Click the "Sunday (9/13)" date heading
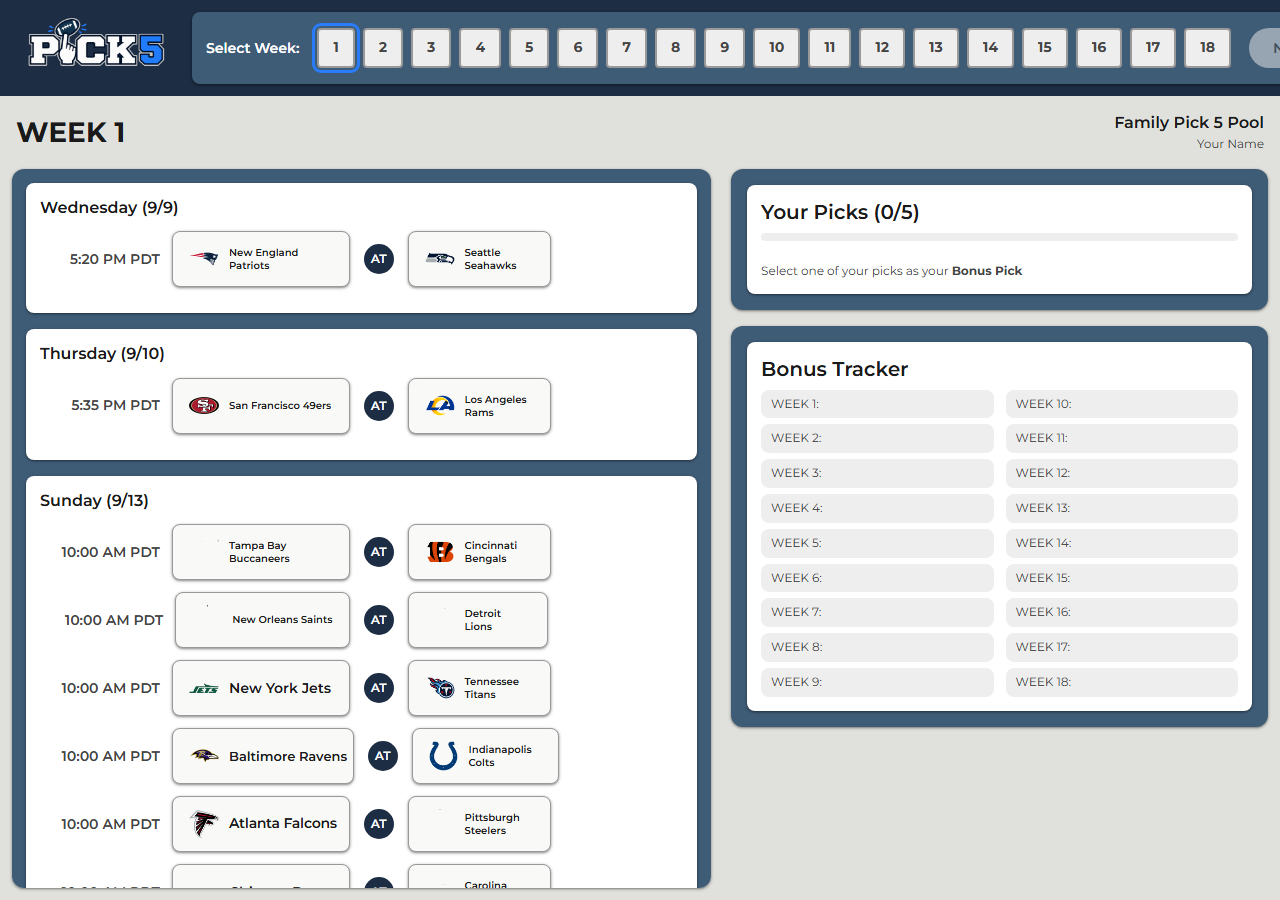This screenshot has height=900, width=1280. pyautogui.click(x=94, y=501)
